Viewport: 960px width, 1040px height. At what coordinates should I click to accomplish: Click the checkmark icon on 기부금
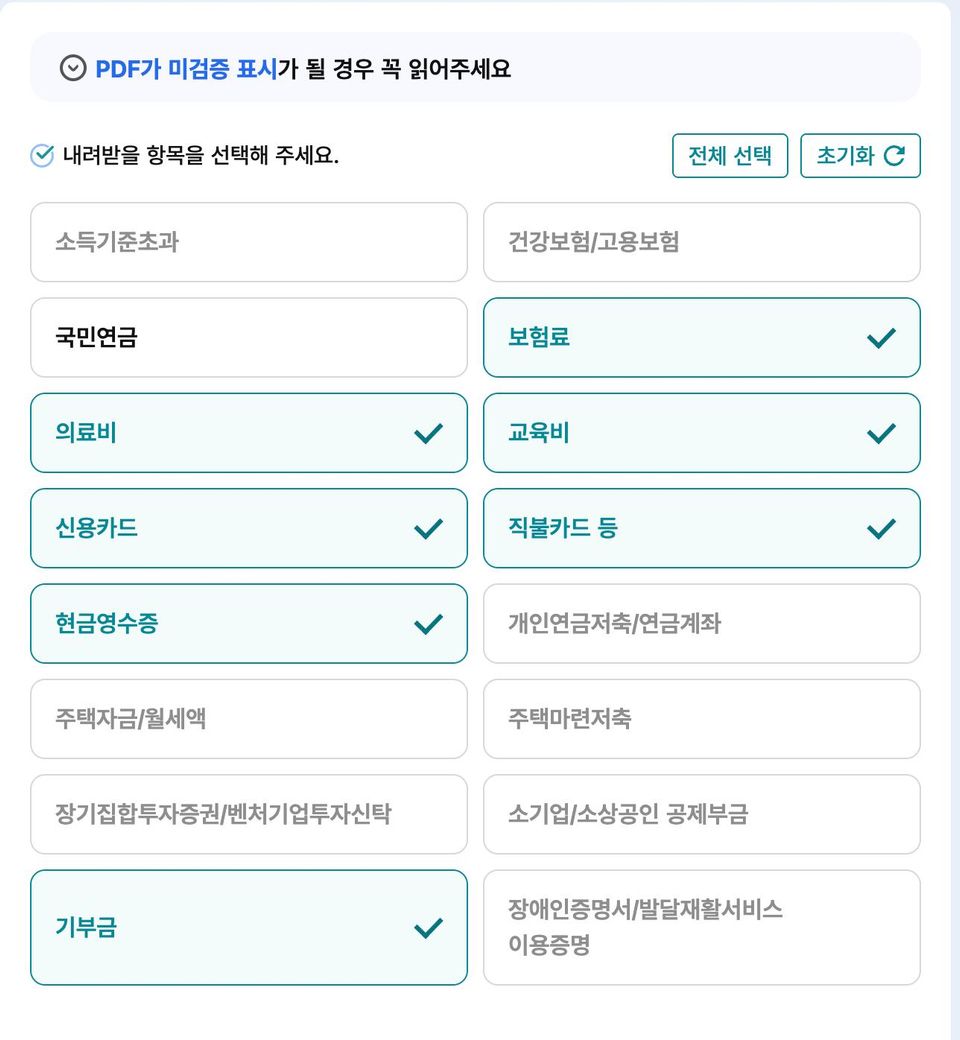pos(428,928)
